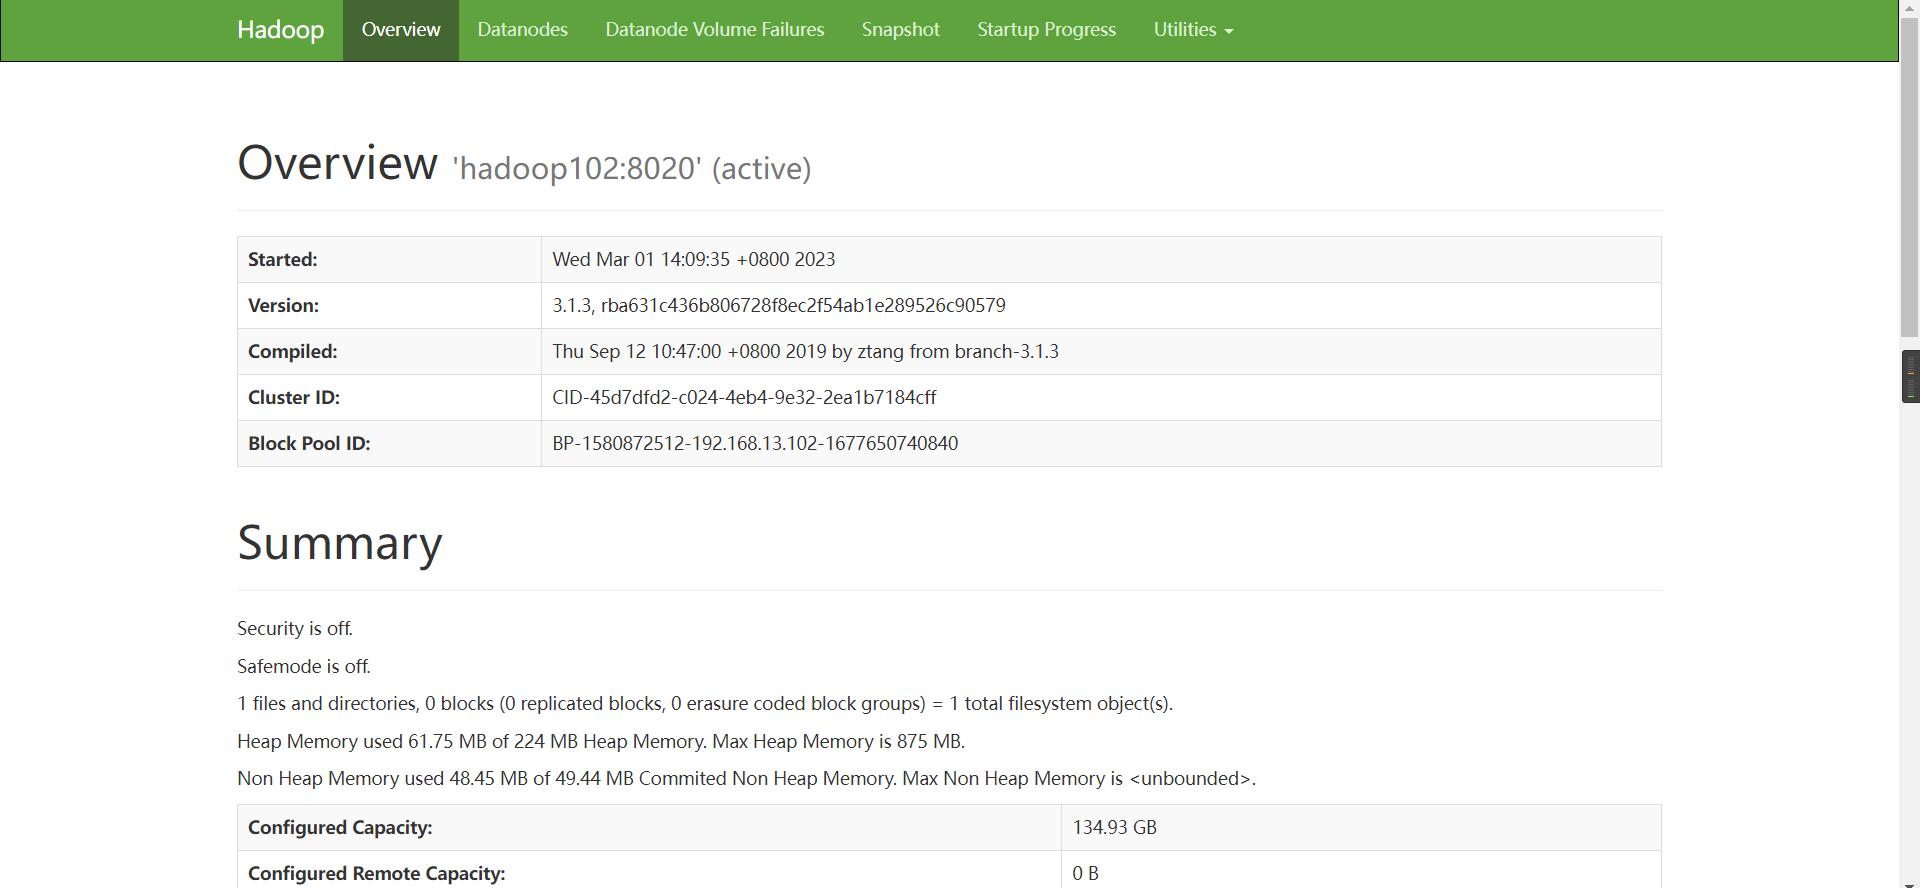Image resolution: width=1920 pixels, height=888 pixels.
Task: Open Datanode Volume Failures tab
Action: [x=715, y=30]
